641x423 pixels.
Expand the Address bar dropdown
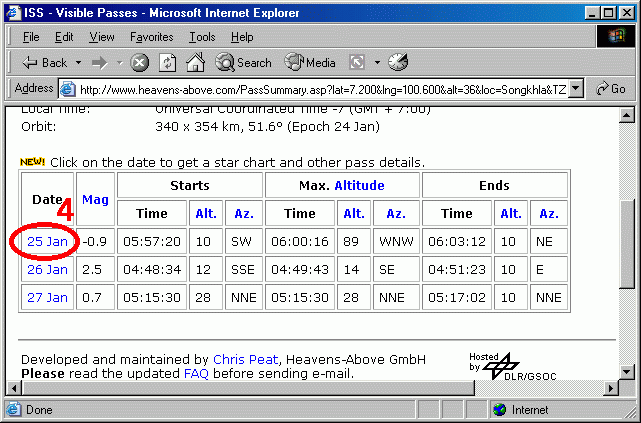[x=576, y=89]
